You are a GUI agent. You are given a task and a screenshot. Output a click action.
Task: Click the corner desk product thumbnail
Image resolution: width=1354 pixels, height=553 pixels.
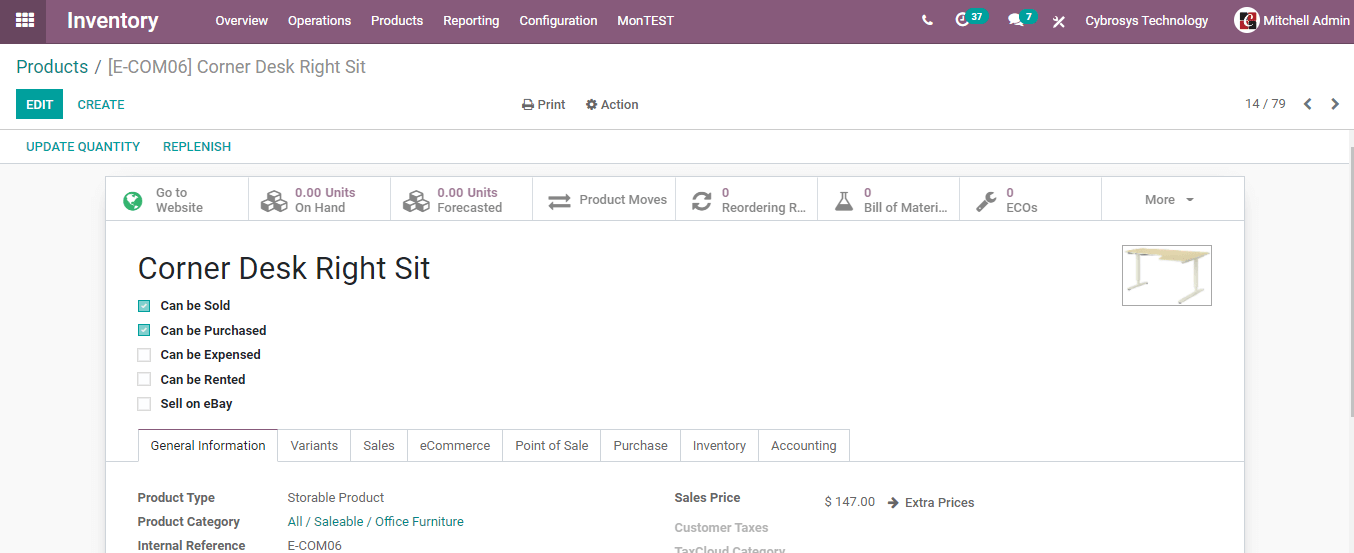coord(1167,275)
